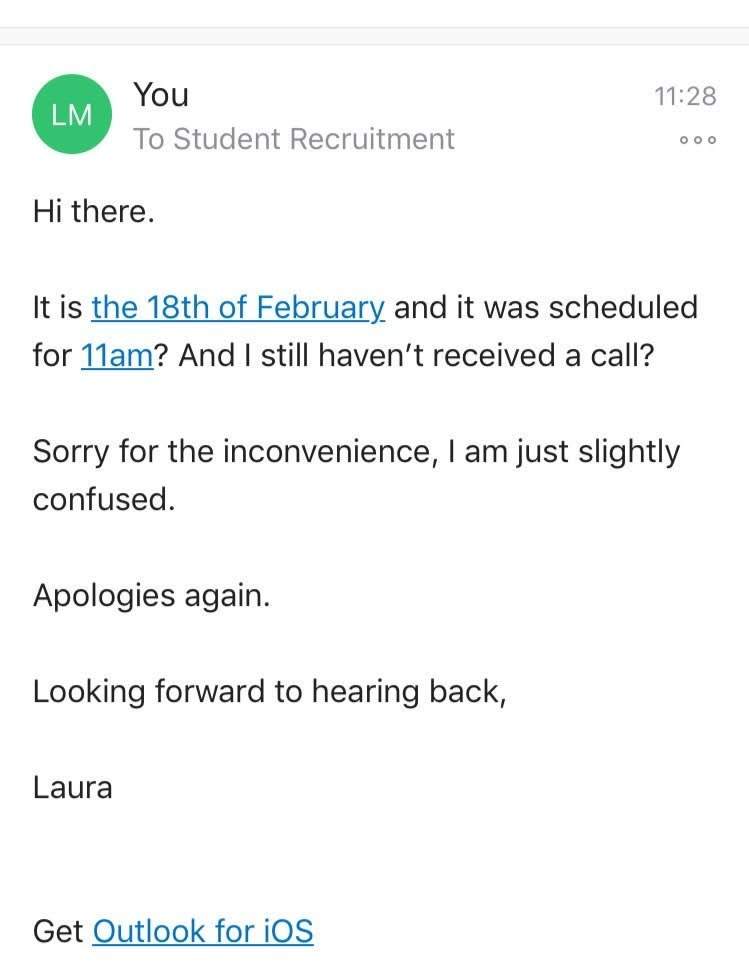Screen dimensions: 749x970
Task: Select the "Apologies again." line
Action: point(151,595)
